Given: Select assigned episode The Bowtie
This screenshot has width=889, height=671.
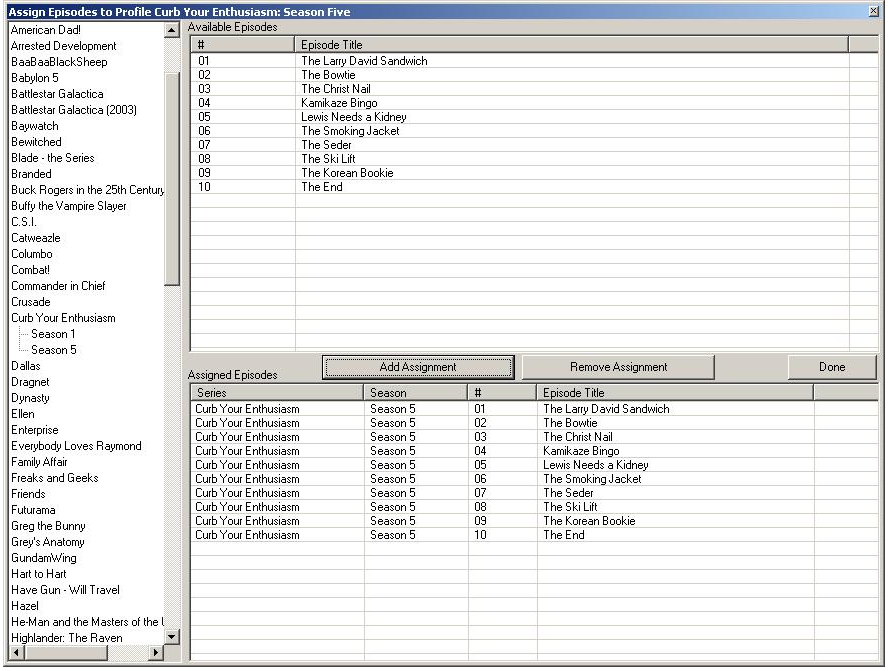Looking at the screenshot, I should click(533, 423).
